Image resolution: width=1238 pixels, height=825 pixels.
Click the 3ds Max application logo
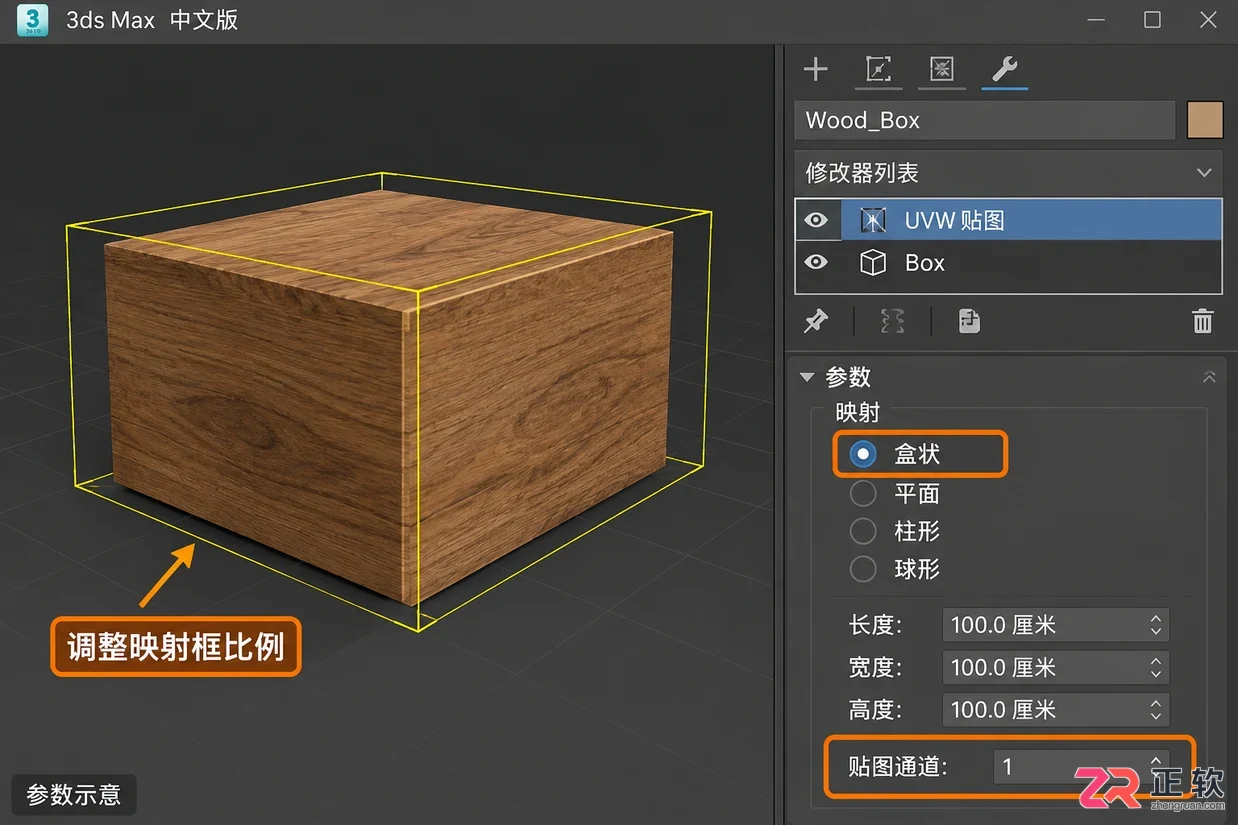click(x=33, y=20)
